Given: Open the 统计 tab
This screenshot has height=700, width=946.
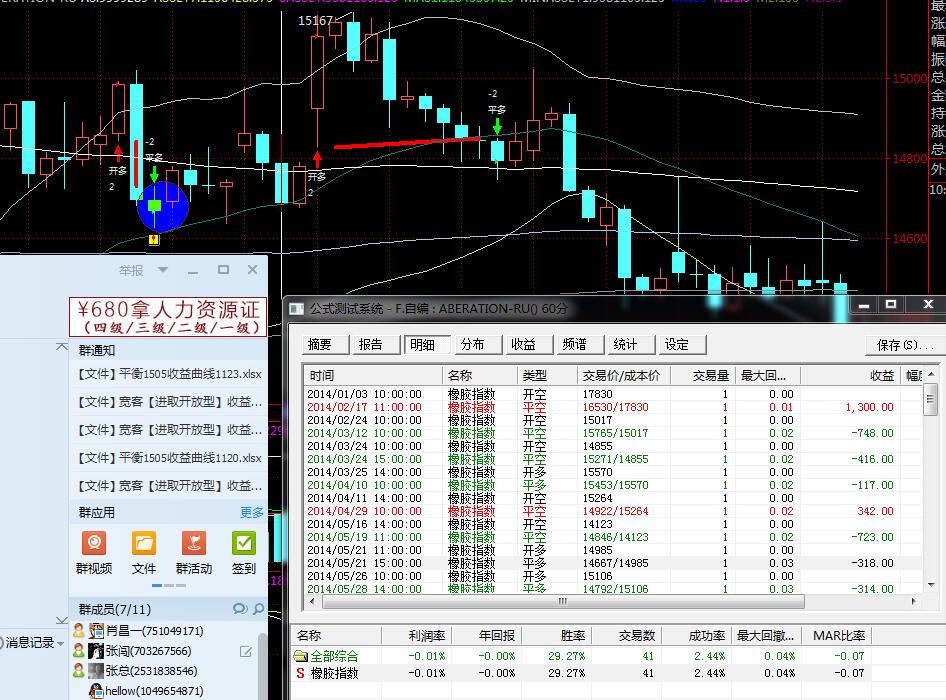Looking at the screenshot, I should (625, 344).
